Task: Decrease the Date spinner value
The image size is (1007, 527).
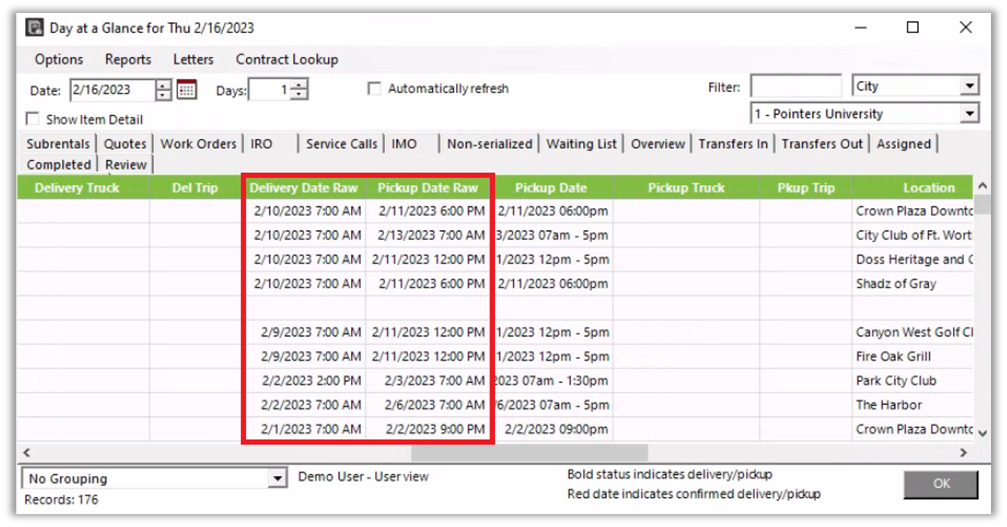Action: point(164,96)
